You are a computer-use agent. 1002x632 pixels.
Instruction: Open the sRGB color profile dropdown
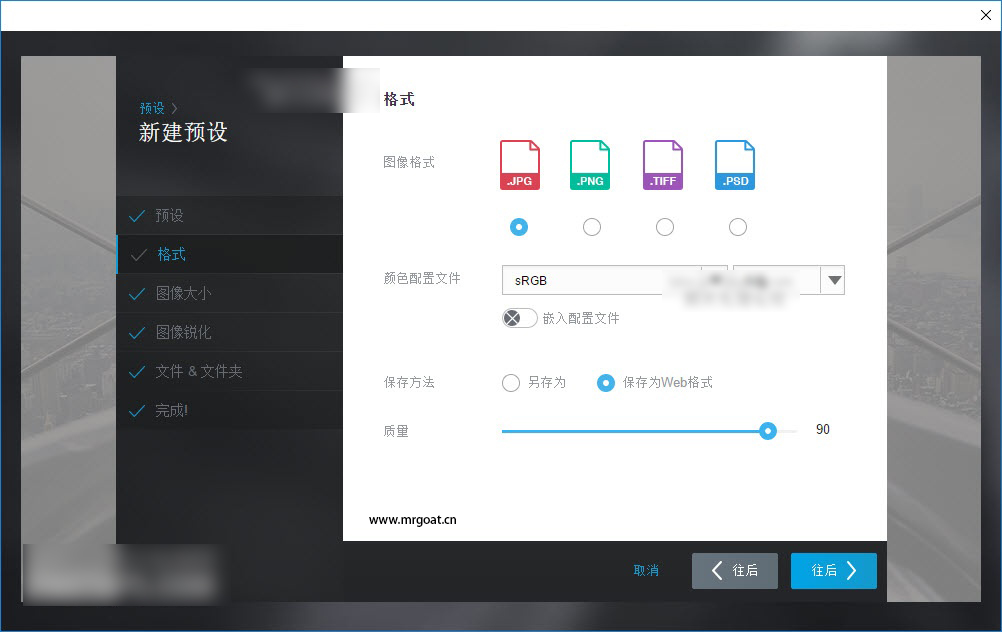point(834,280)
